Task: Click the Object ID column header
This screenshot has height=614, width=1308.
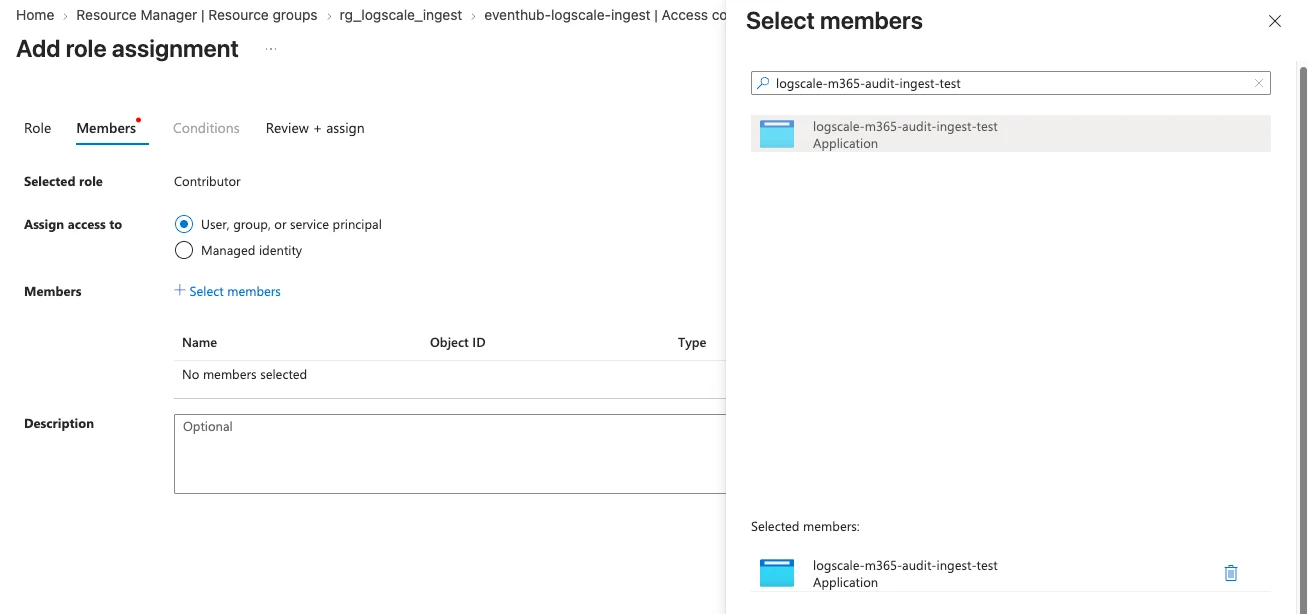Action: pyautogui.click(x=457, y=342)
